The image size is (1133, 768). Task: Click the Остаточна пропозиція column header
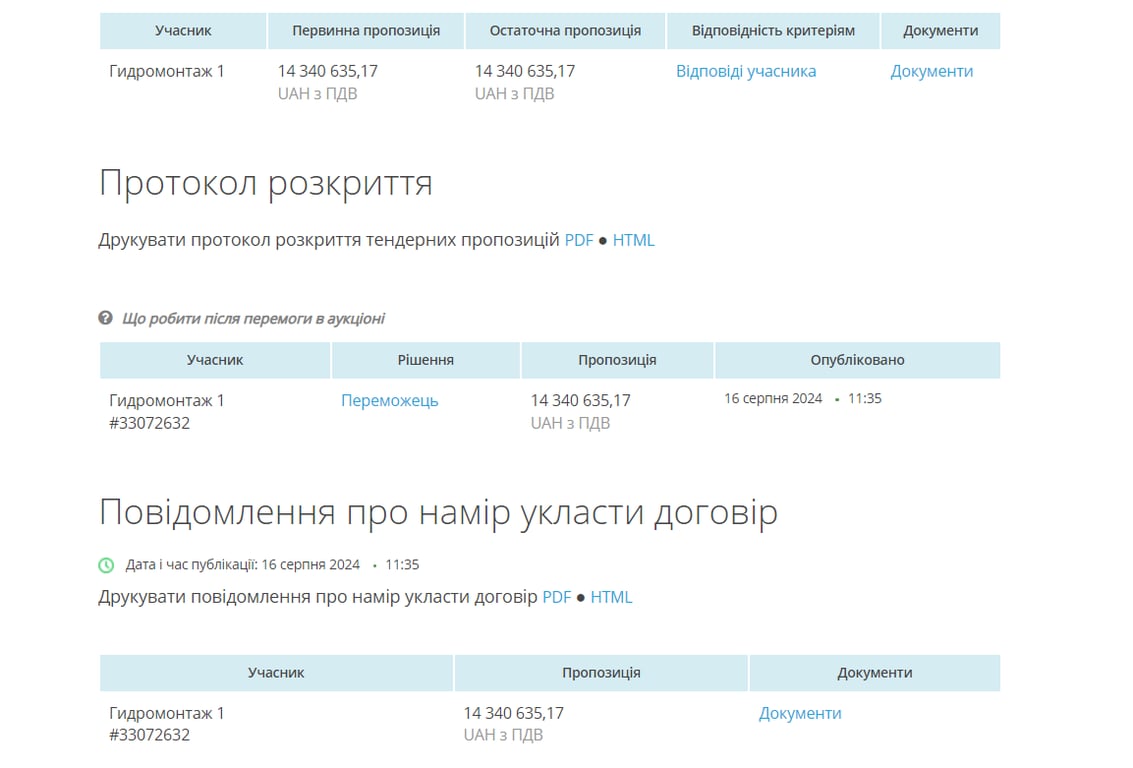pos(567,30)
